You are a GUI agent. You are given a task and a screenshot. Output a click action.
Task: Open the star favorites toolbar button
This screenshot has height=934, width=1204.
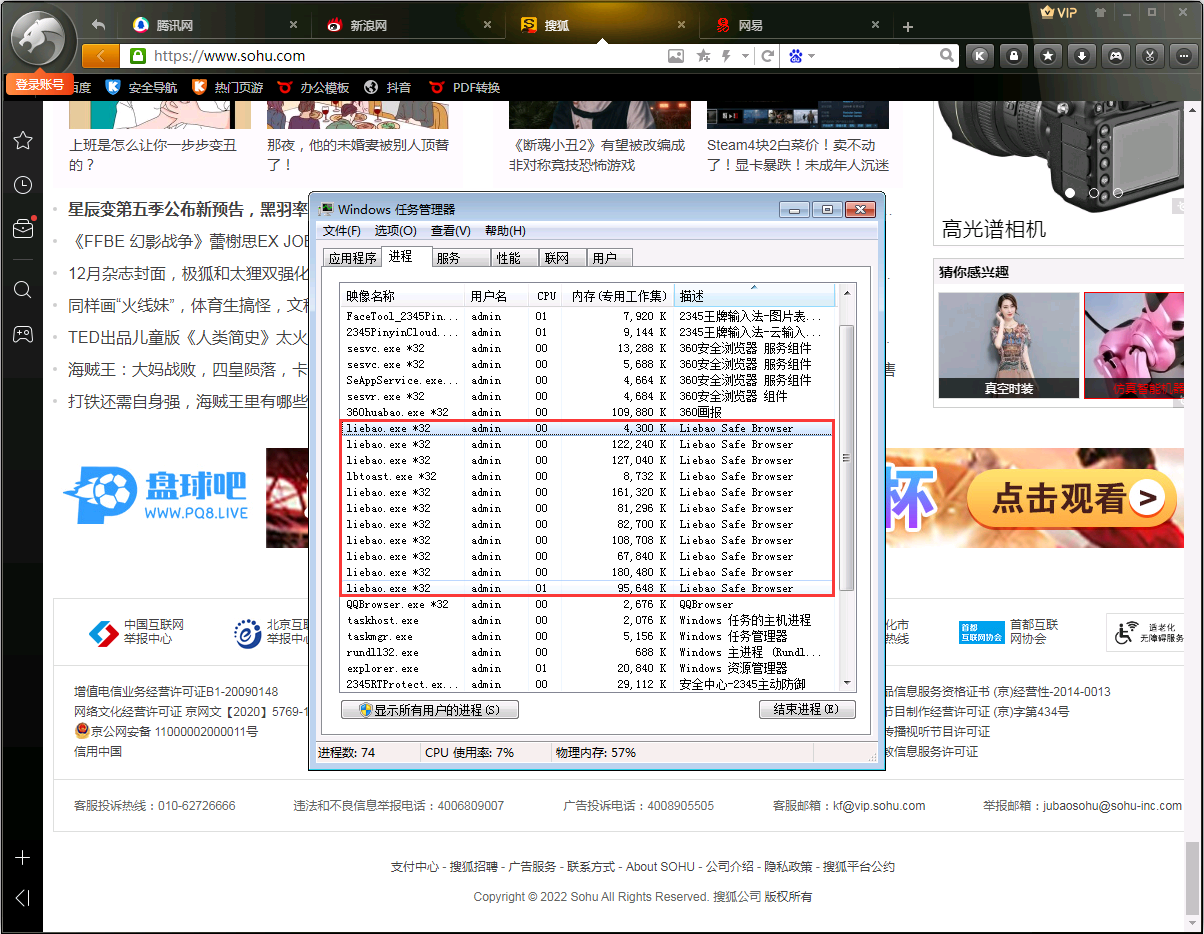tap(1048, 56)
